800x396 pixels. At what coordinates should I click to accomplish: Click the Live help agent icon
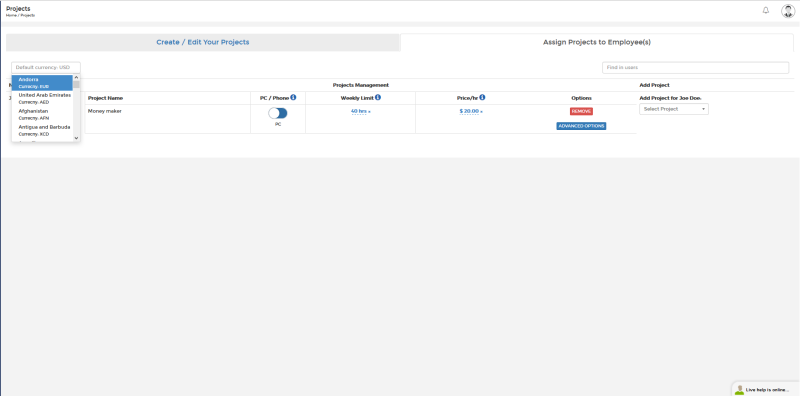pos(739,390)
